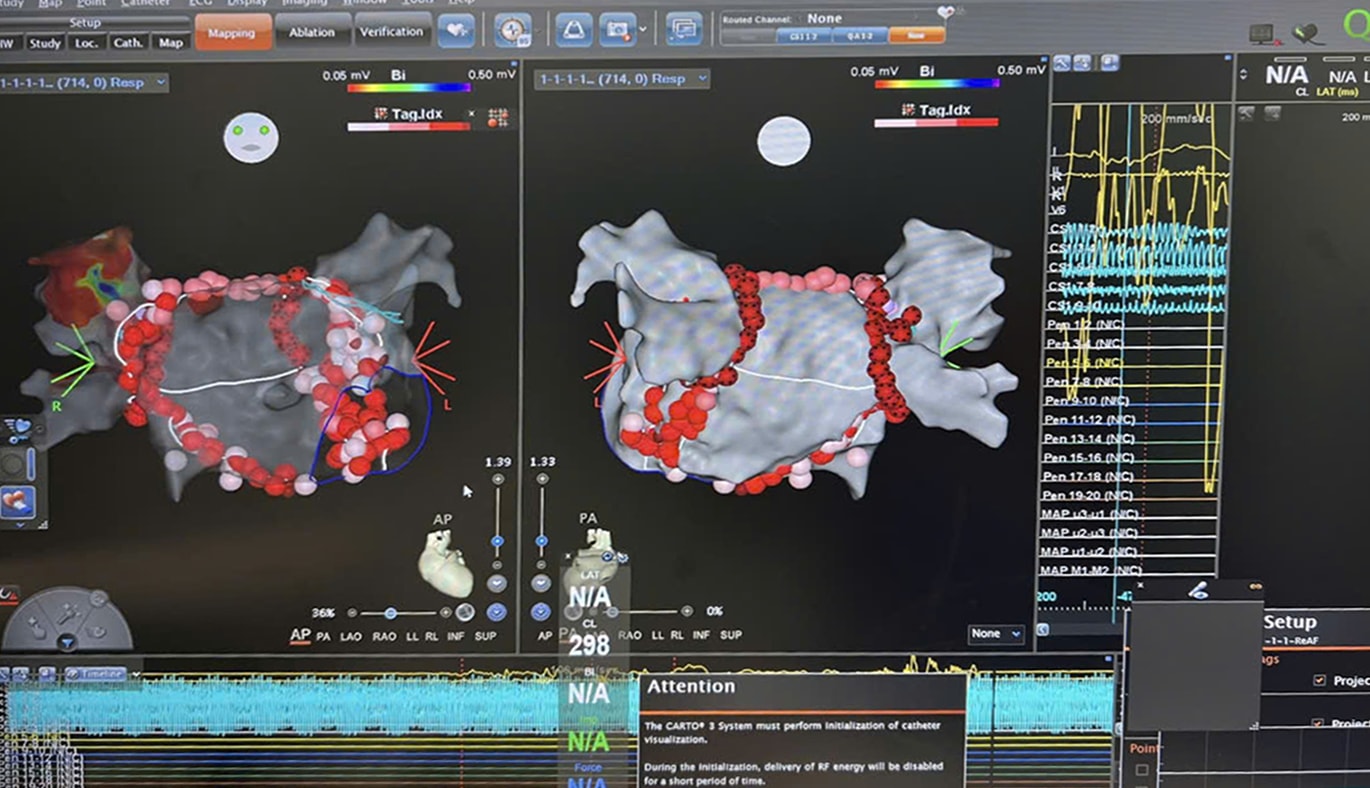Switch to the Verification tab
The width and height of the screenshot is (1370, 788).
[391, 32]
